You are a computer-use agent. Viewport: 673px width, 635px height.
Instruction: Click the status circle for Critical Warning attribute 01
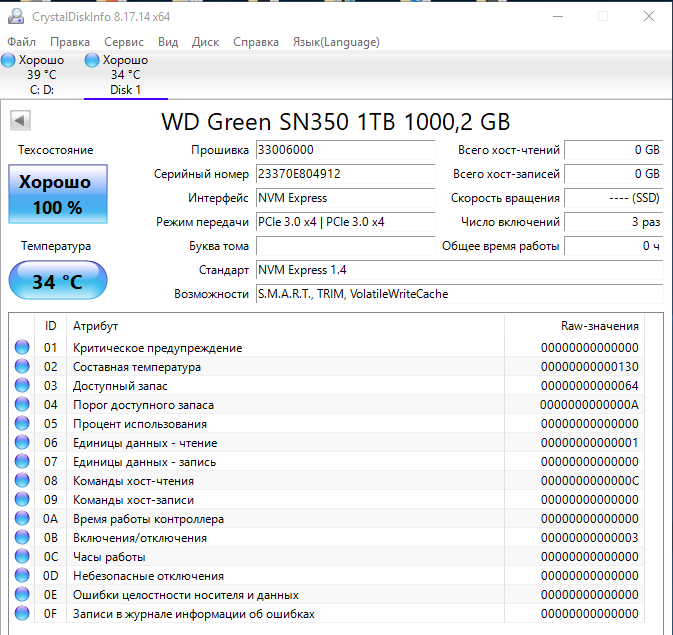click(22, 347)
